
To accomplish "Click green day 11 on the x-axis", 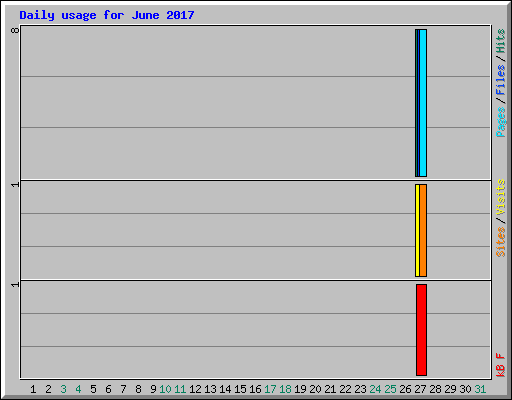I will (x=180, y=389).
